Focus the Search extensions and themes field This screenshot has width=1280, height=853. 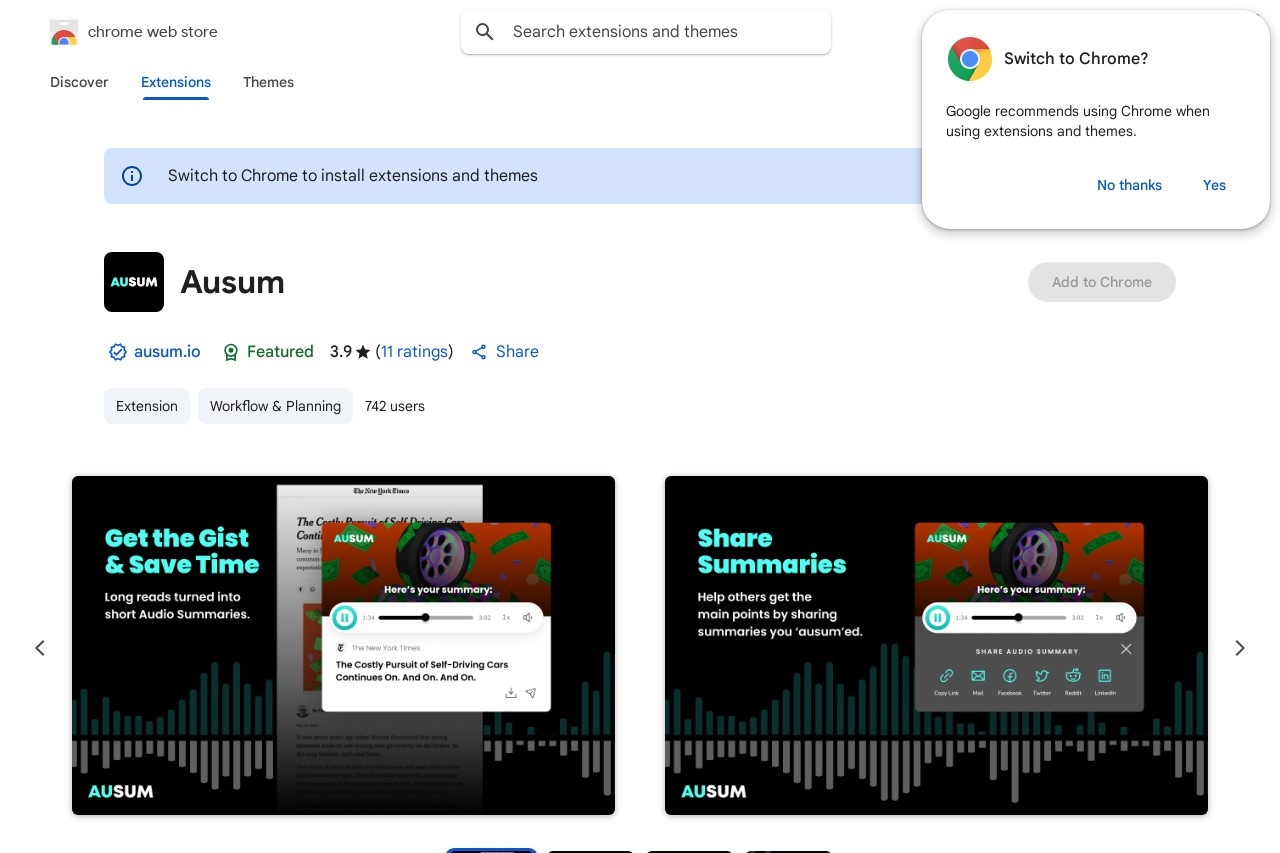point(646,32)
